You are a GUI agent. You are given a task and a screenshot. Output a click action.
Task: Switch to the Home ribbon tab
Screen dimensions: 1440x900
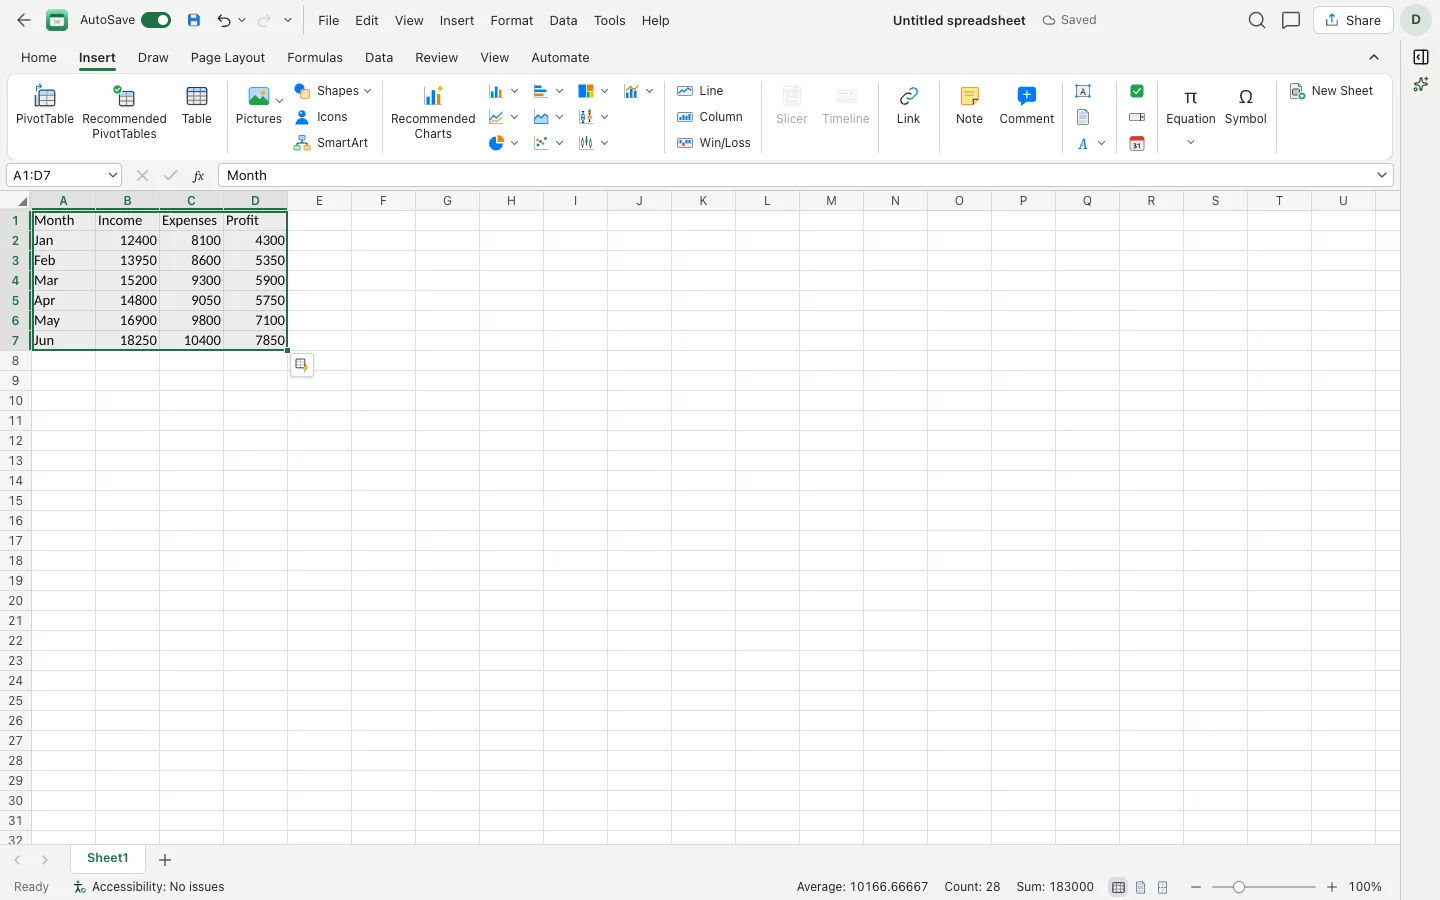tap(39, 57)
